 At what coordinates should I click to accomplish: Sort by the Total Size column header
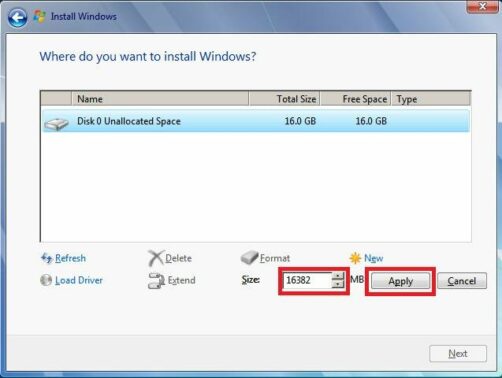click(x=284, y=99)
